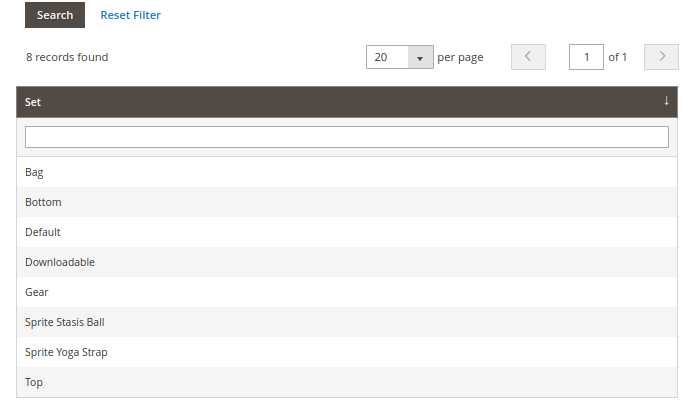This screenshot has height=400, width=689.
Task: Open the Downloadable attribute set row
Action: pyautogui.click(x=60, y=262)
